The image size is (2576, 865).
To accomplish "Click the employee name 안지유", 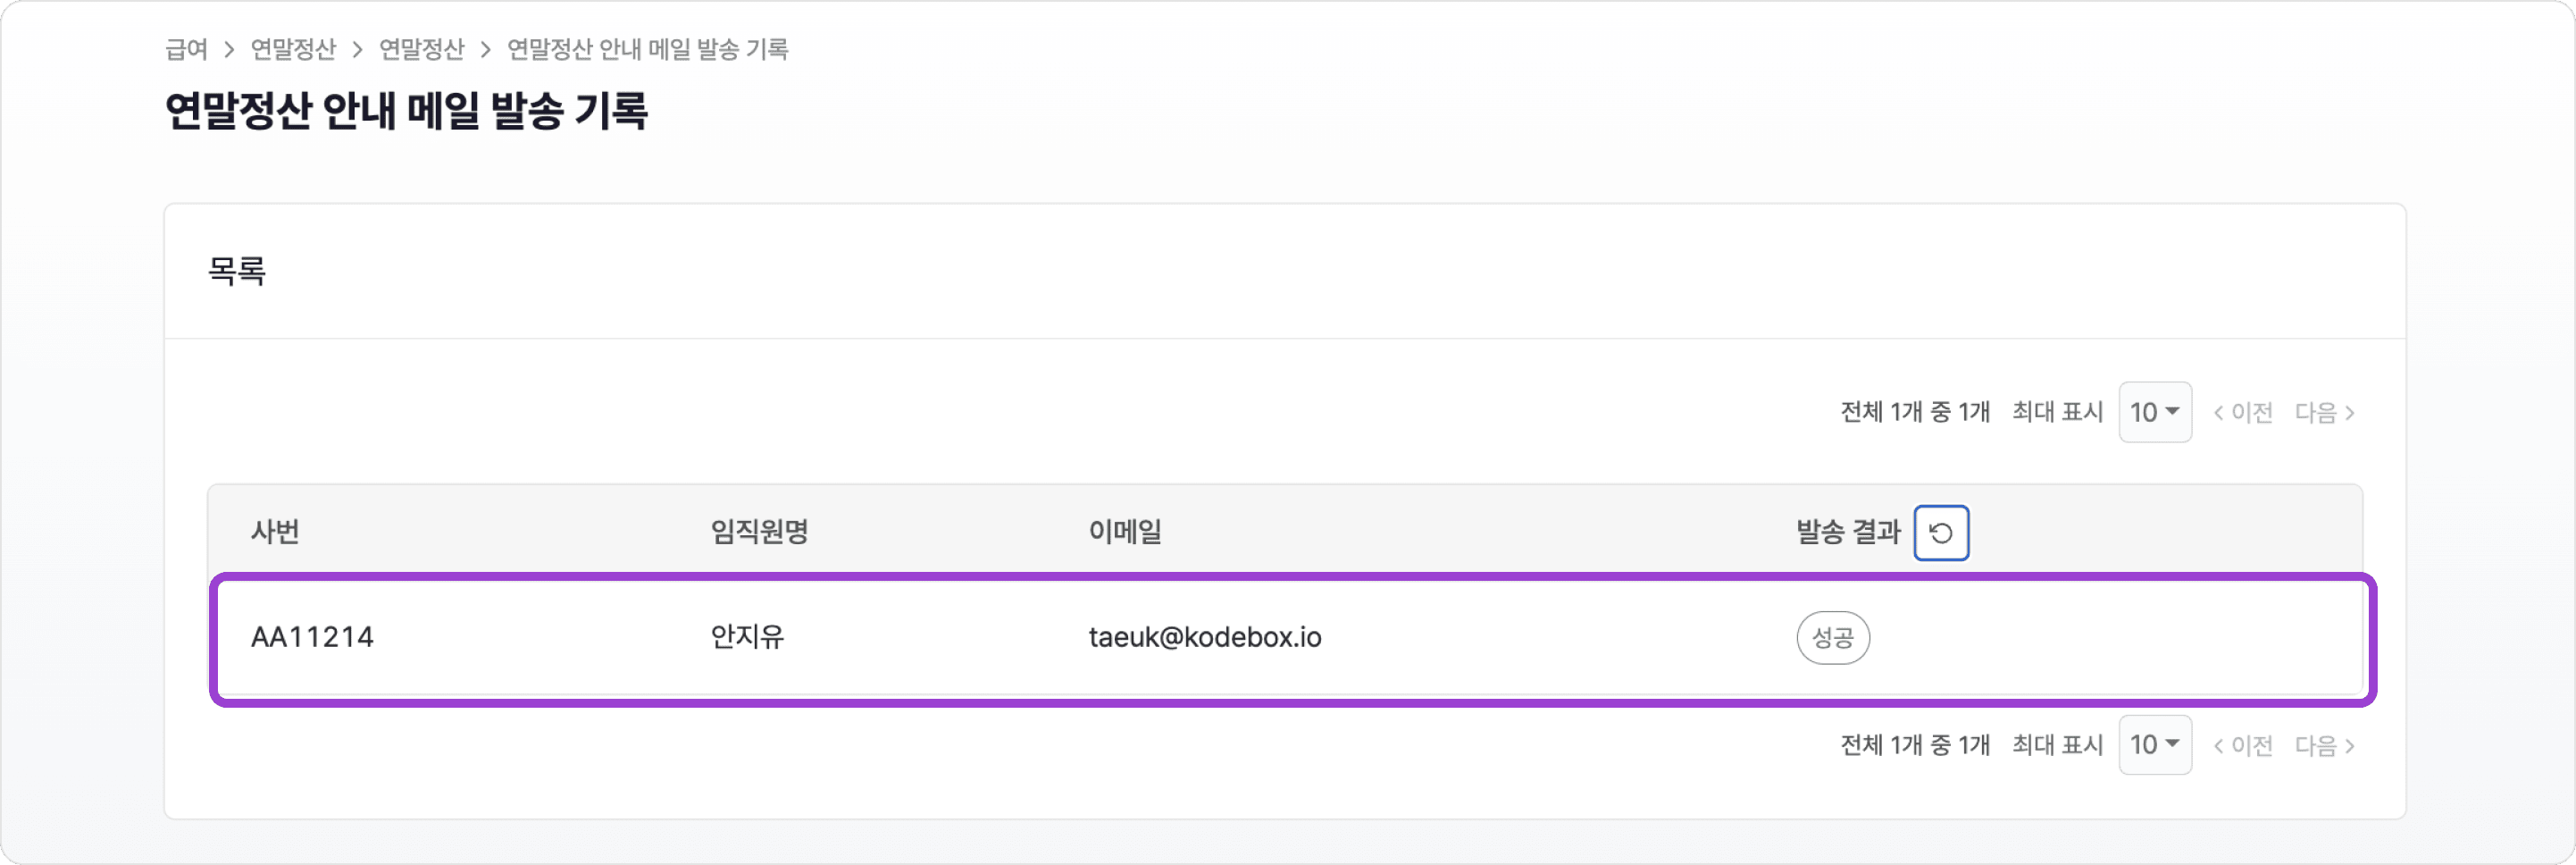I will pos(747,638).
